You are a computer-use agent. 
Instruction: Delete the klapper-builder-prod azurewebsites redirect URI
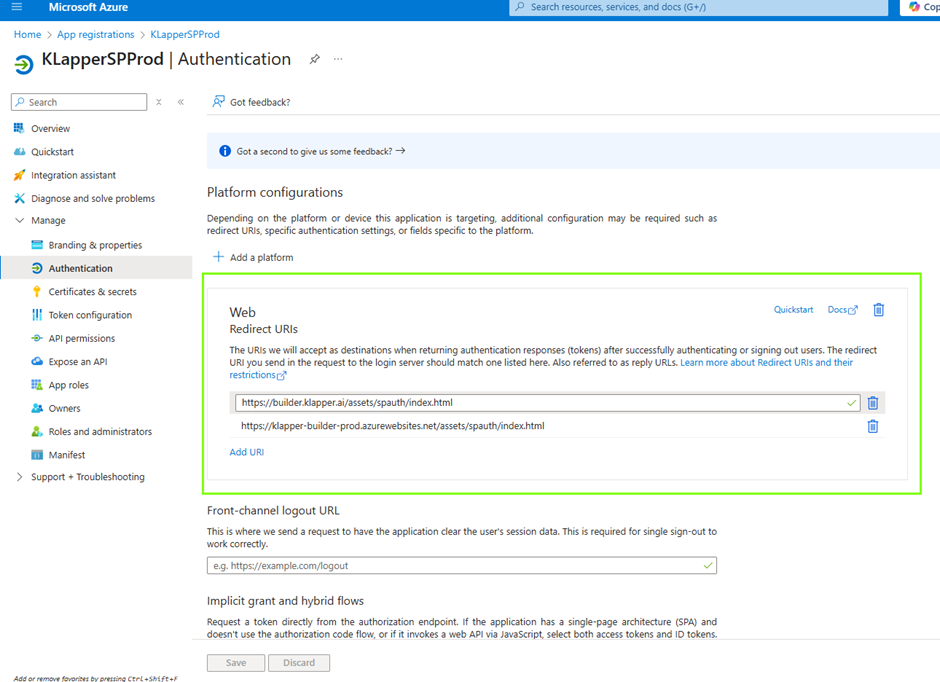[873, 426]
